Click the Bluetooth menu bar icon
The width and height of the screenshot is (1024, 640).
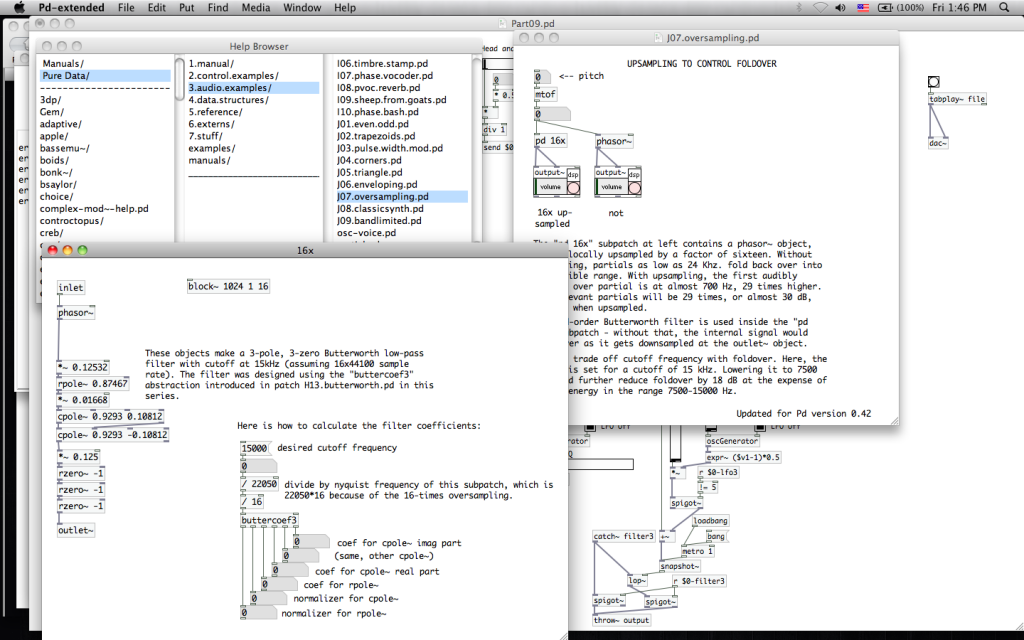797,8
